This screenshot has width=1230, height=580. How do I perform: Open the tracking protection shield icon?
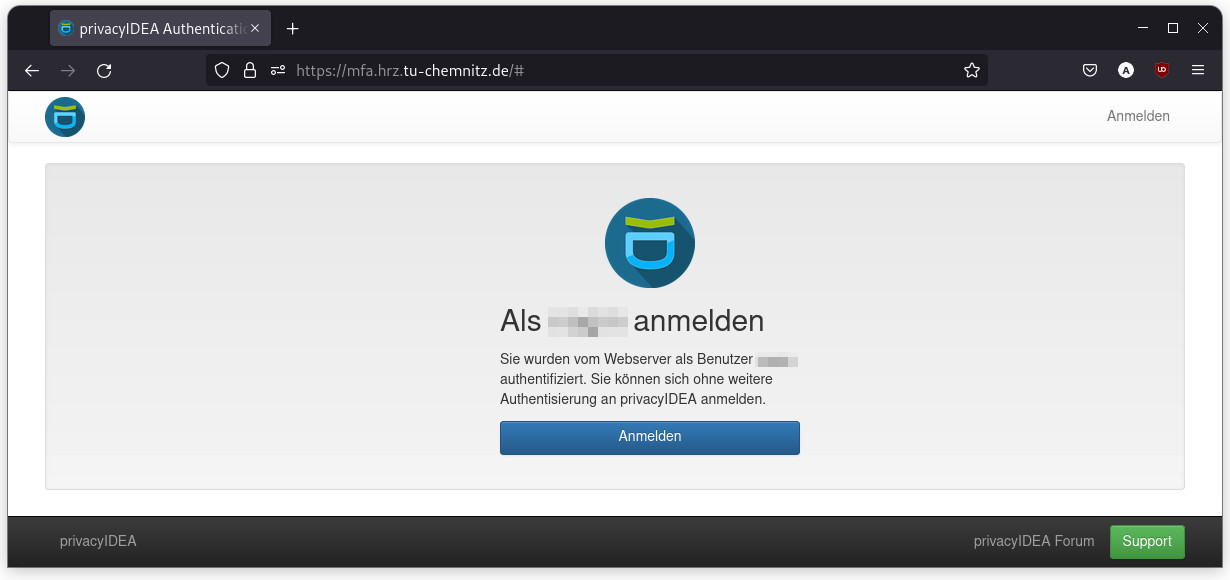point(223,70)
